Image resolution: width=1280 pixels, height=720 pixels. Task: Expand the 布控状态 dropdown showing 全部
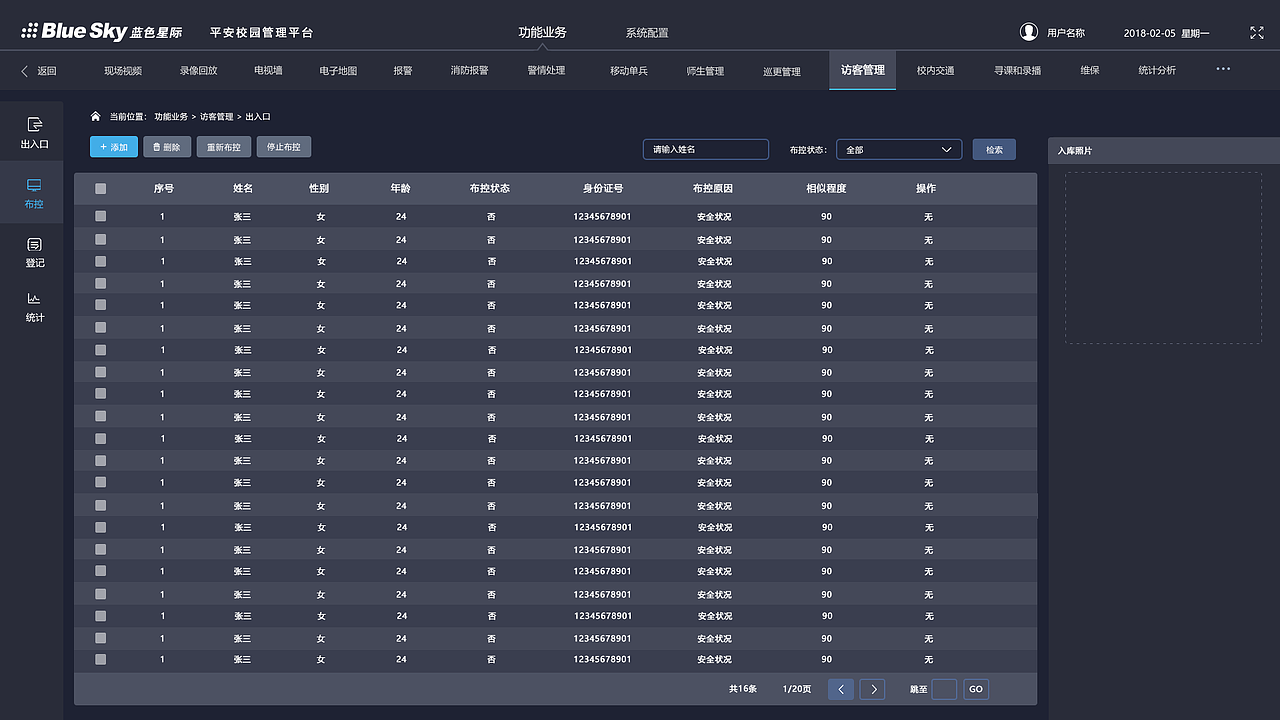pyautogui.click(x=899, y=150)
